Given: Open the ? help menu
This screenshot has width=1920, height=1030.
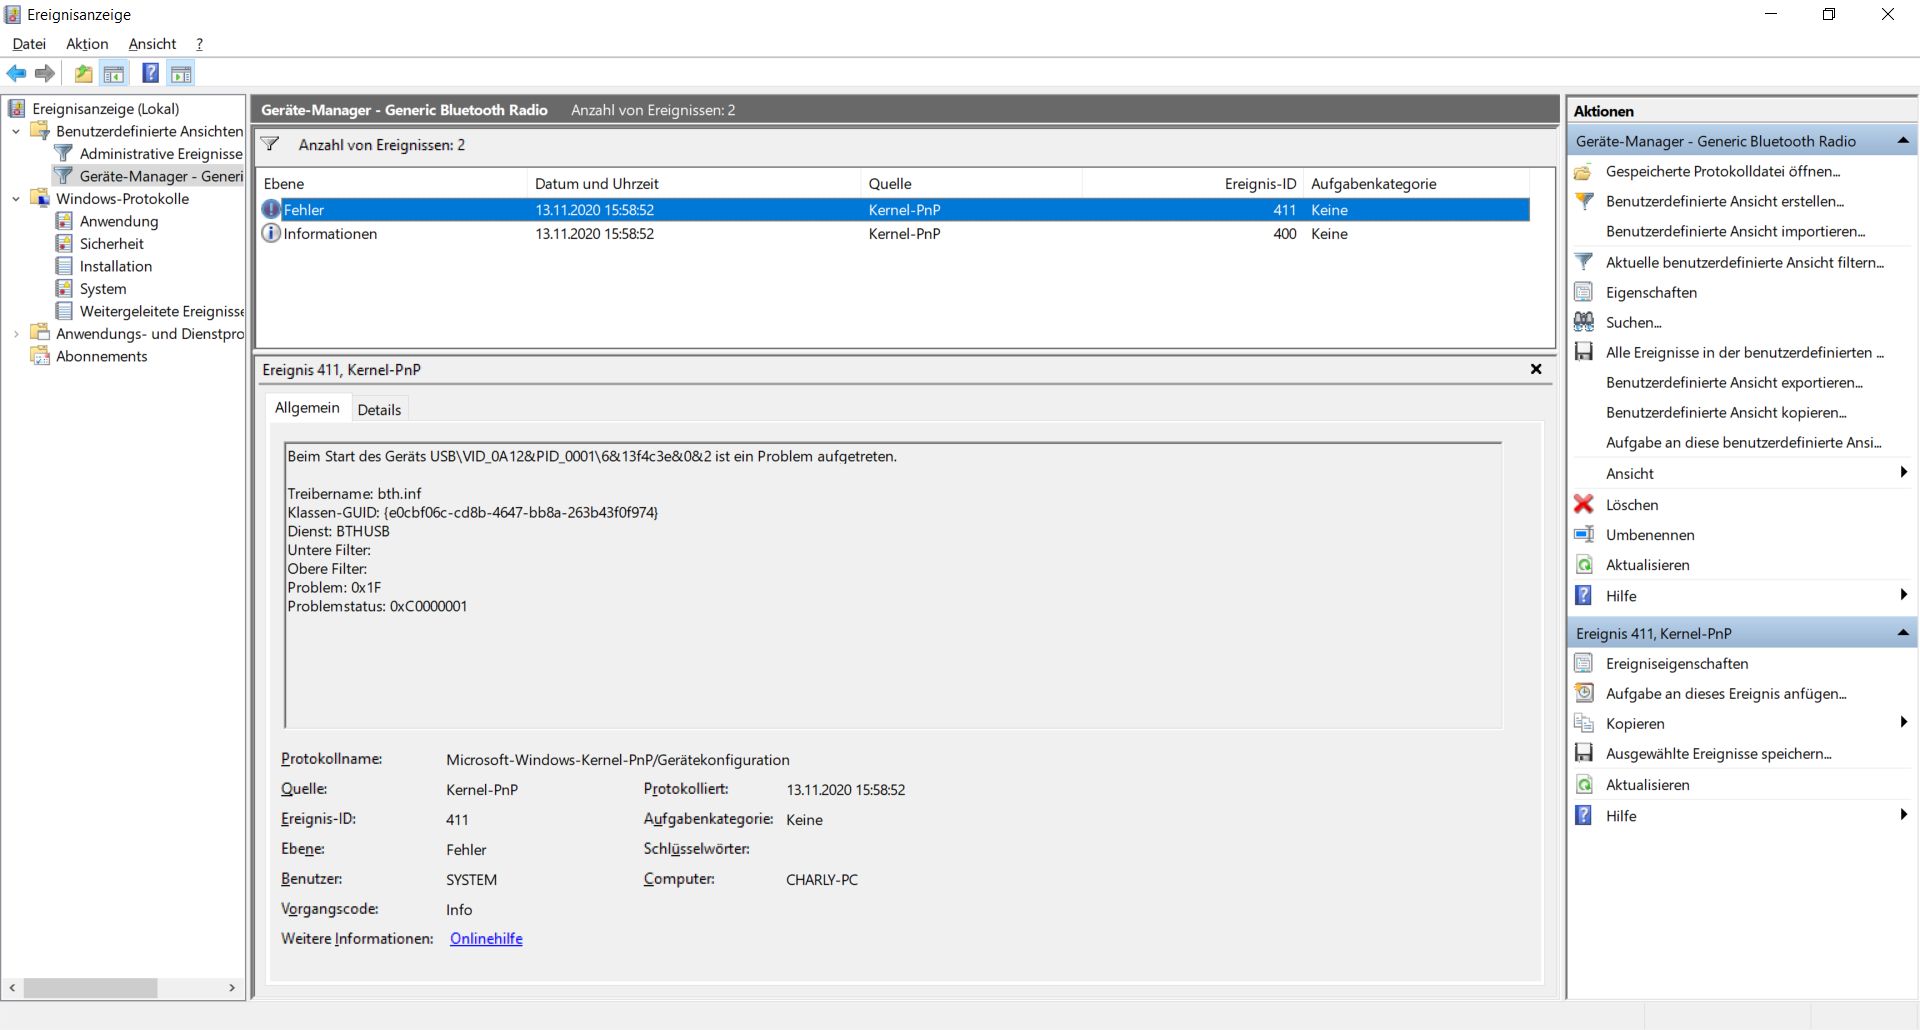Looking at the screenshot, I should pos(199,44).
